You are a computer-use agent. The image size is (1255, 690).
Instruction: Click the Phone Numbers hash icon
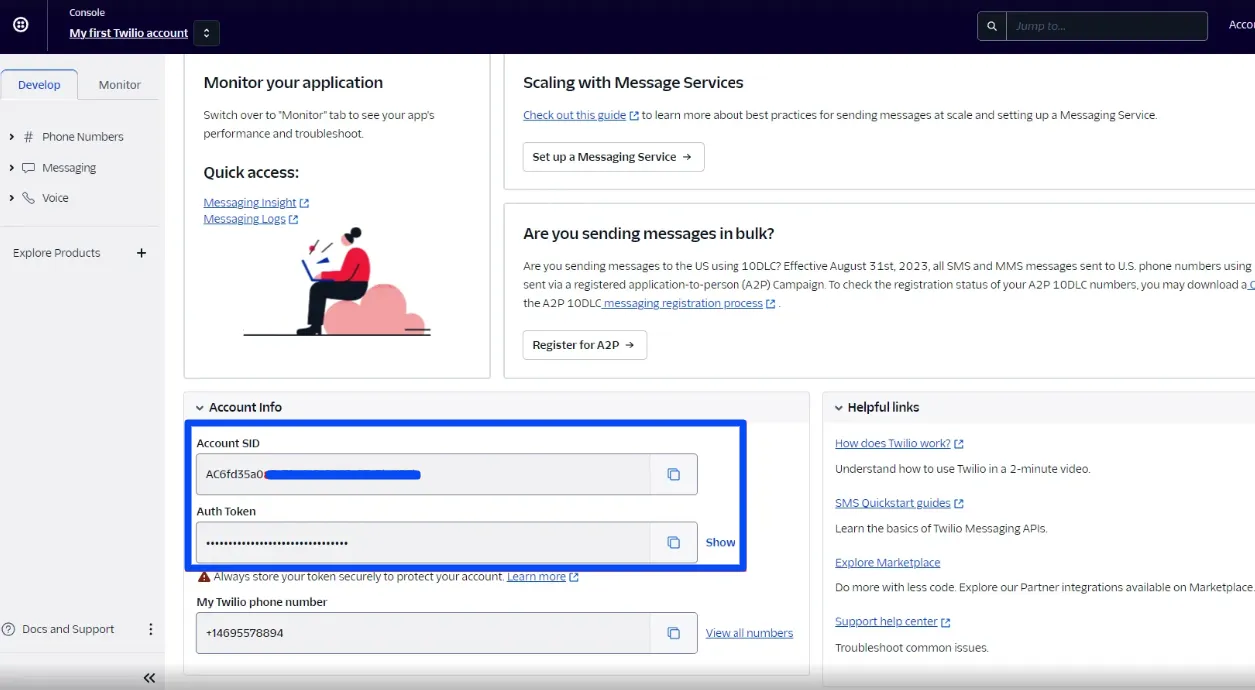click(28, 137)
